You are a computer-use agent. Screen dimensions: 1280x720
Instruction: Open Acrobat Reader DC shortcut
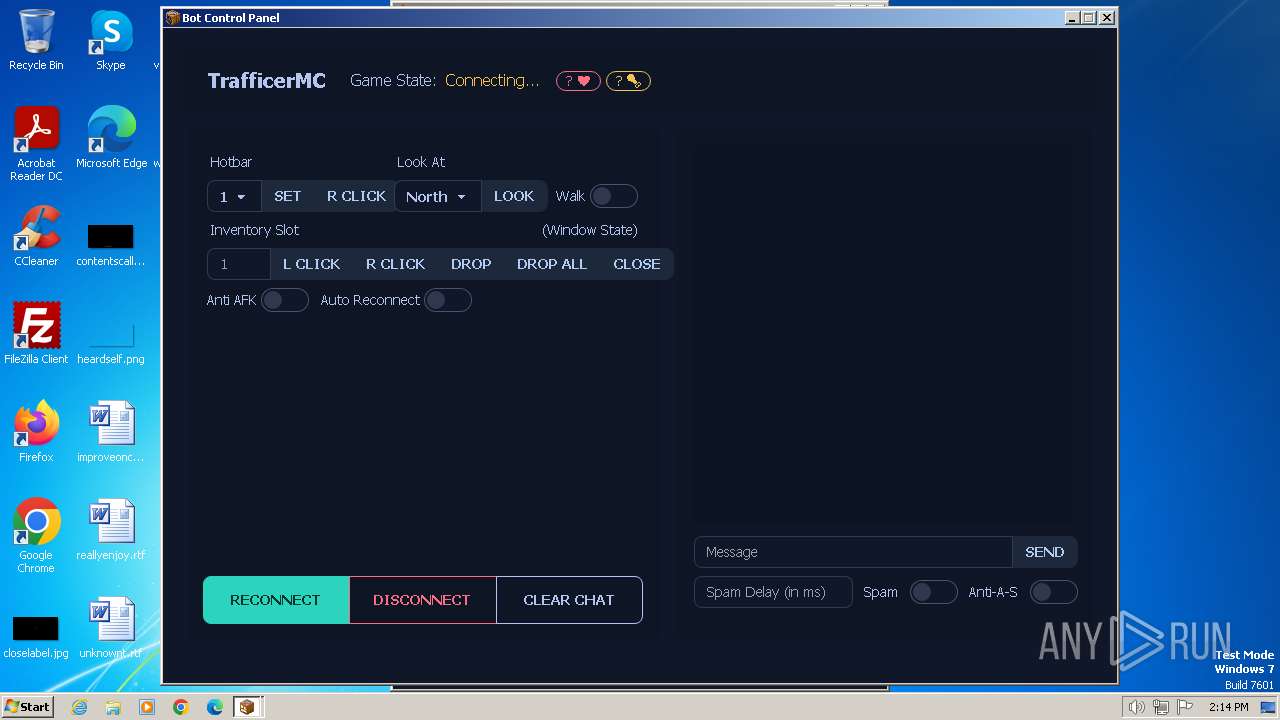coord(36,145)
